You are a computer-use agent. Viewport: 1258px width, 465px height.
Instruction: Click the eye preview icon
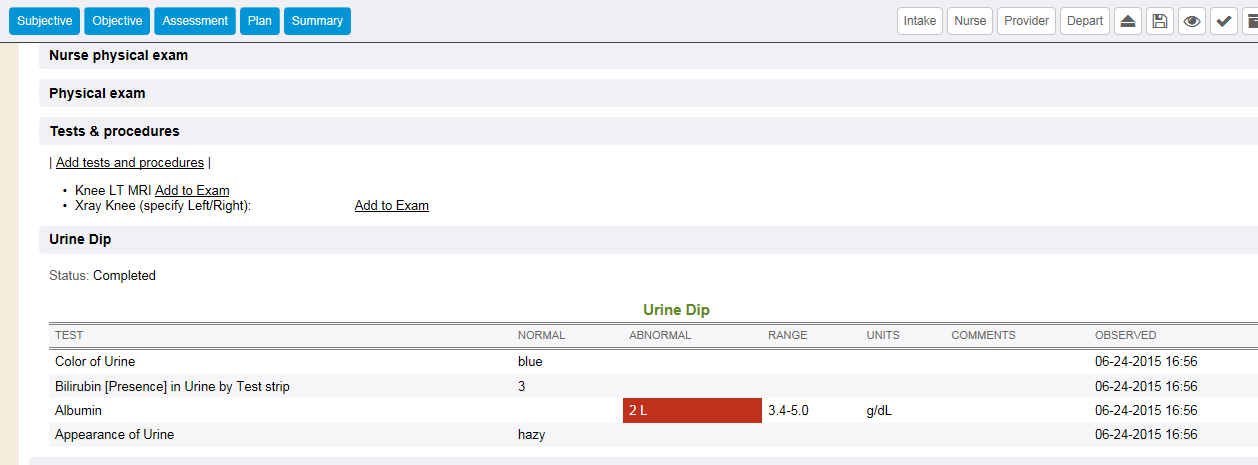pyautogui.click(x=1191, y=21)
